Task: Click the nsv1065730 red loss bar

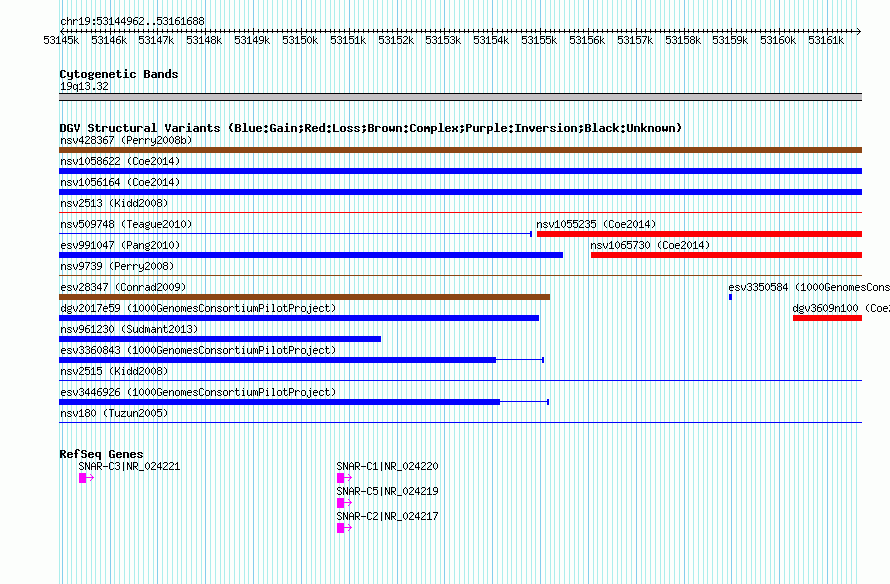Action: click(727, 255)
